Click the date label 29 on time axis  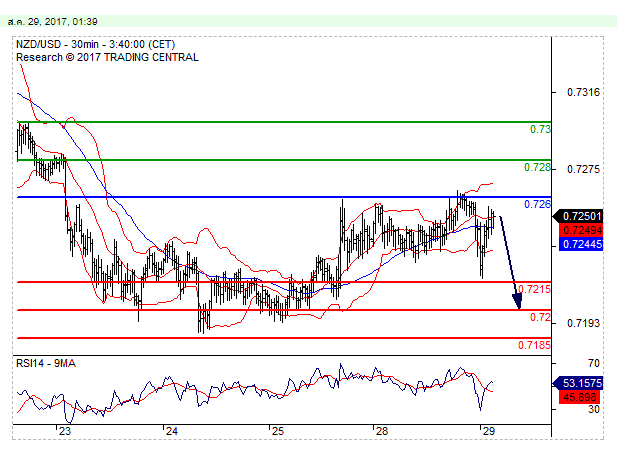(488, 431)
